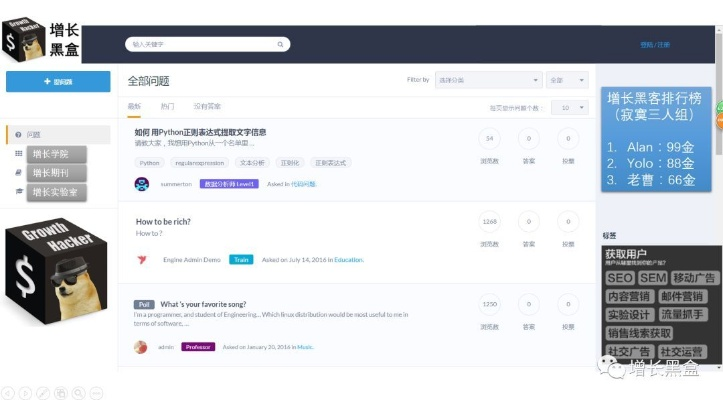This screenshot has height=400, width=723.
Task: Click inside the keyword search field
Action: click(x=200, y=44)
